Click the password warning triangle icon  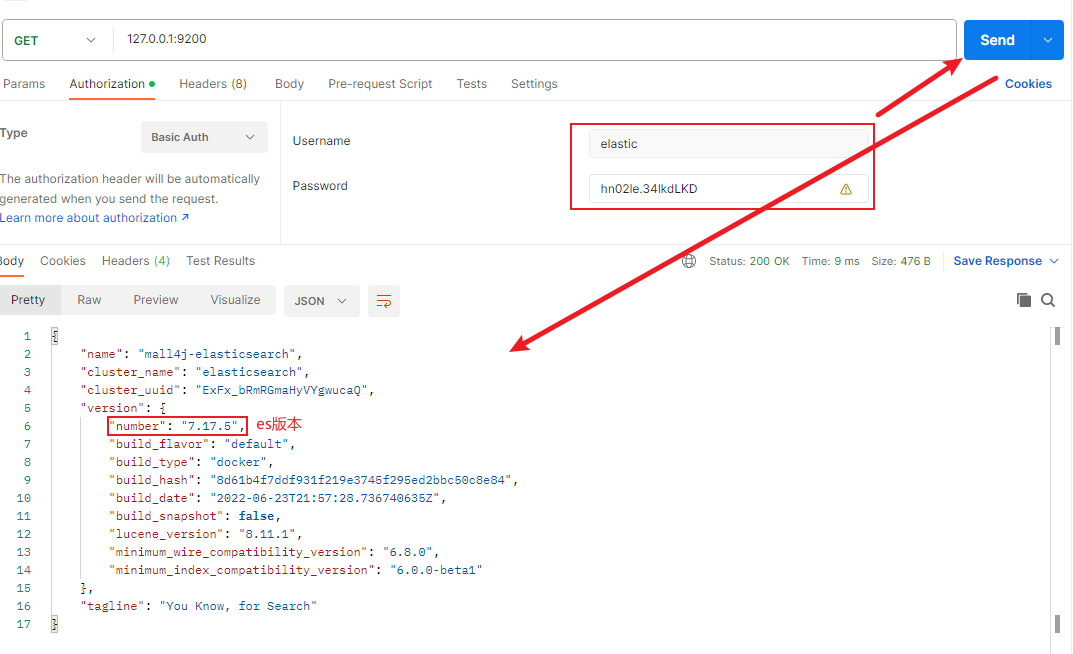846,189
